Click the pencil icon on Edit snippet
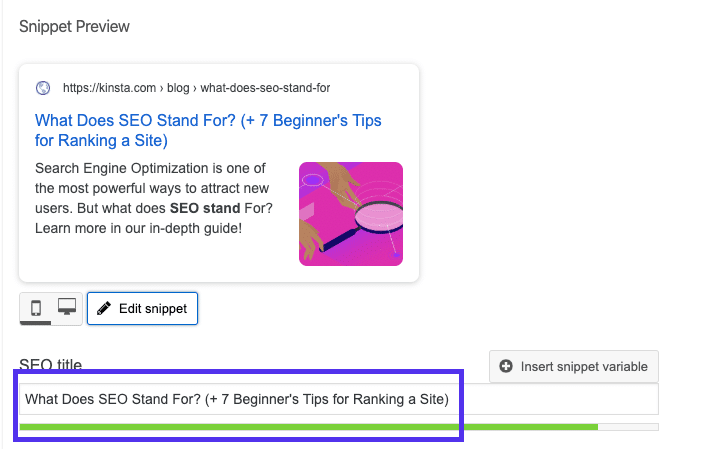 pyautogui.click(x=104, y=309)
